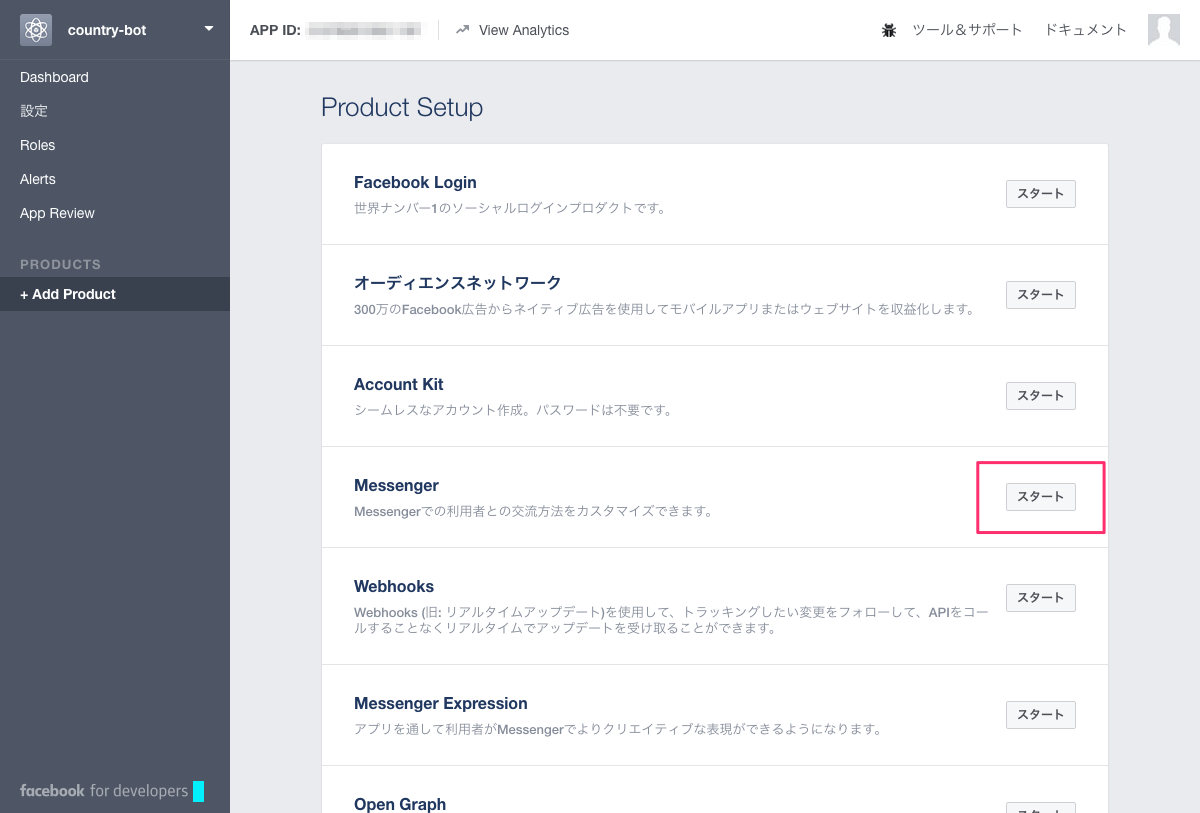Image resolution: width=1200 pixels, height=813 pixels.
Task: Click the View Analytics chart icon
Action: pos(462,30)
